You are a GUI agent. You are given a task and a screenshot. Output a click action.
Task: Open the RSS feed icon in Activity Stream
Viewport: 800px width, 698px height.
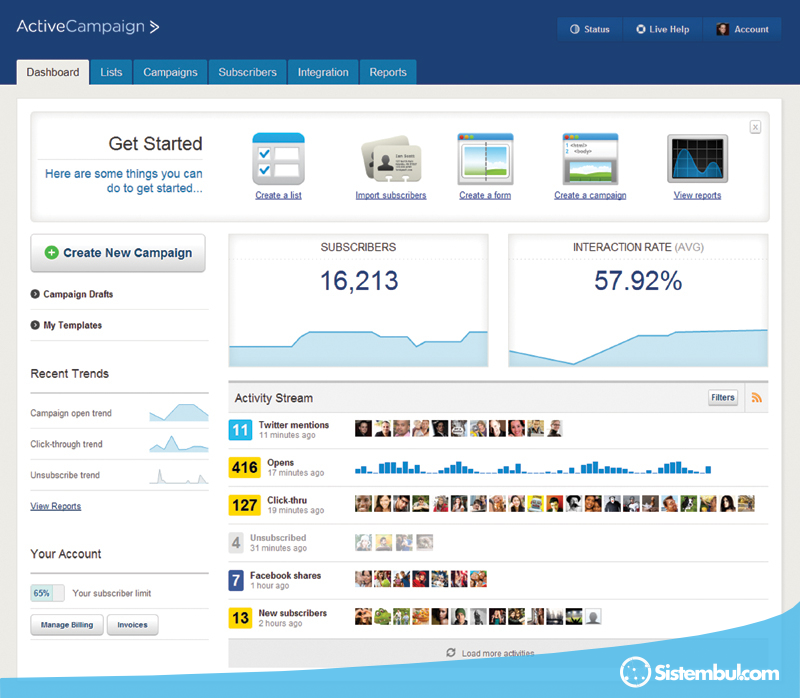coord(757,397)
